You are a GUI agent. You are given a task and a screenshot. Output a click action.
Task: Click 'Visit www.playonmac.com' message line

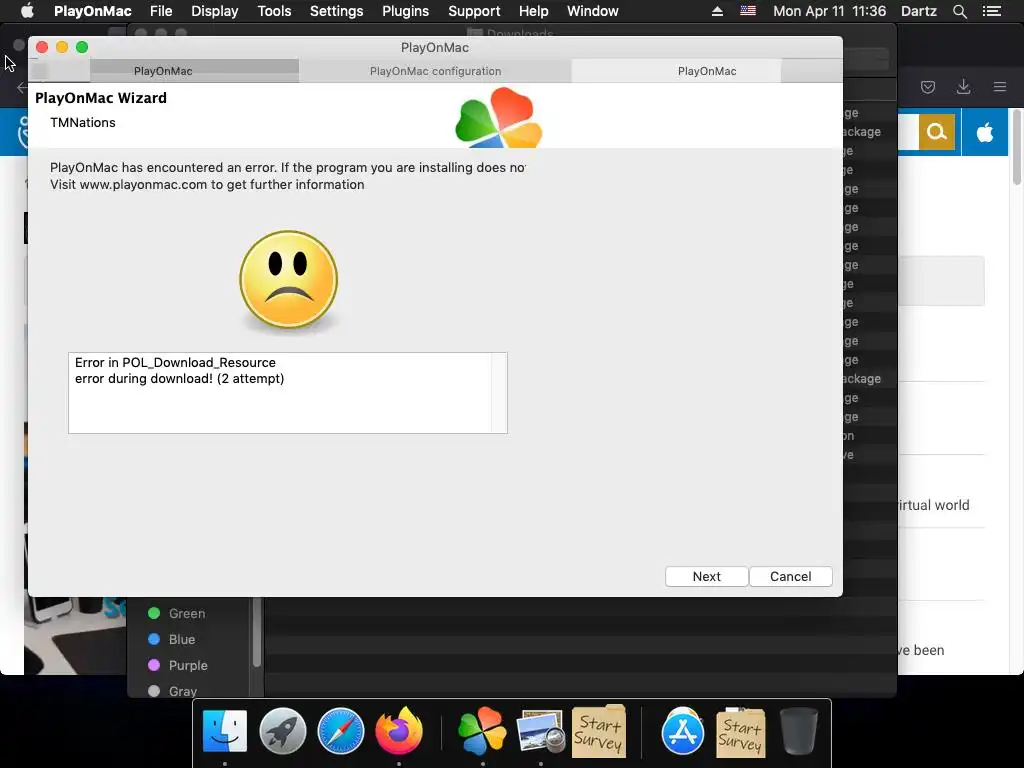(207, 185)
